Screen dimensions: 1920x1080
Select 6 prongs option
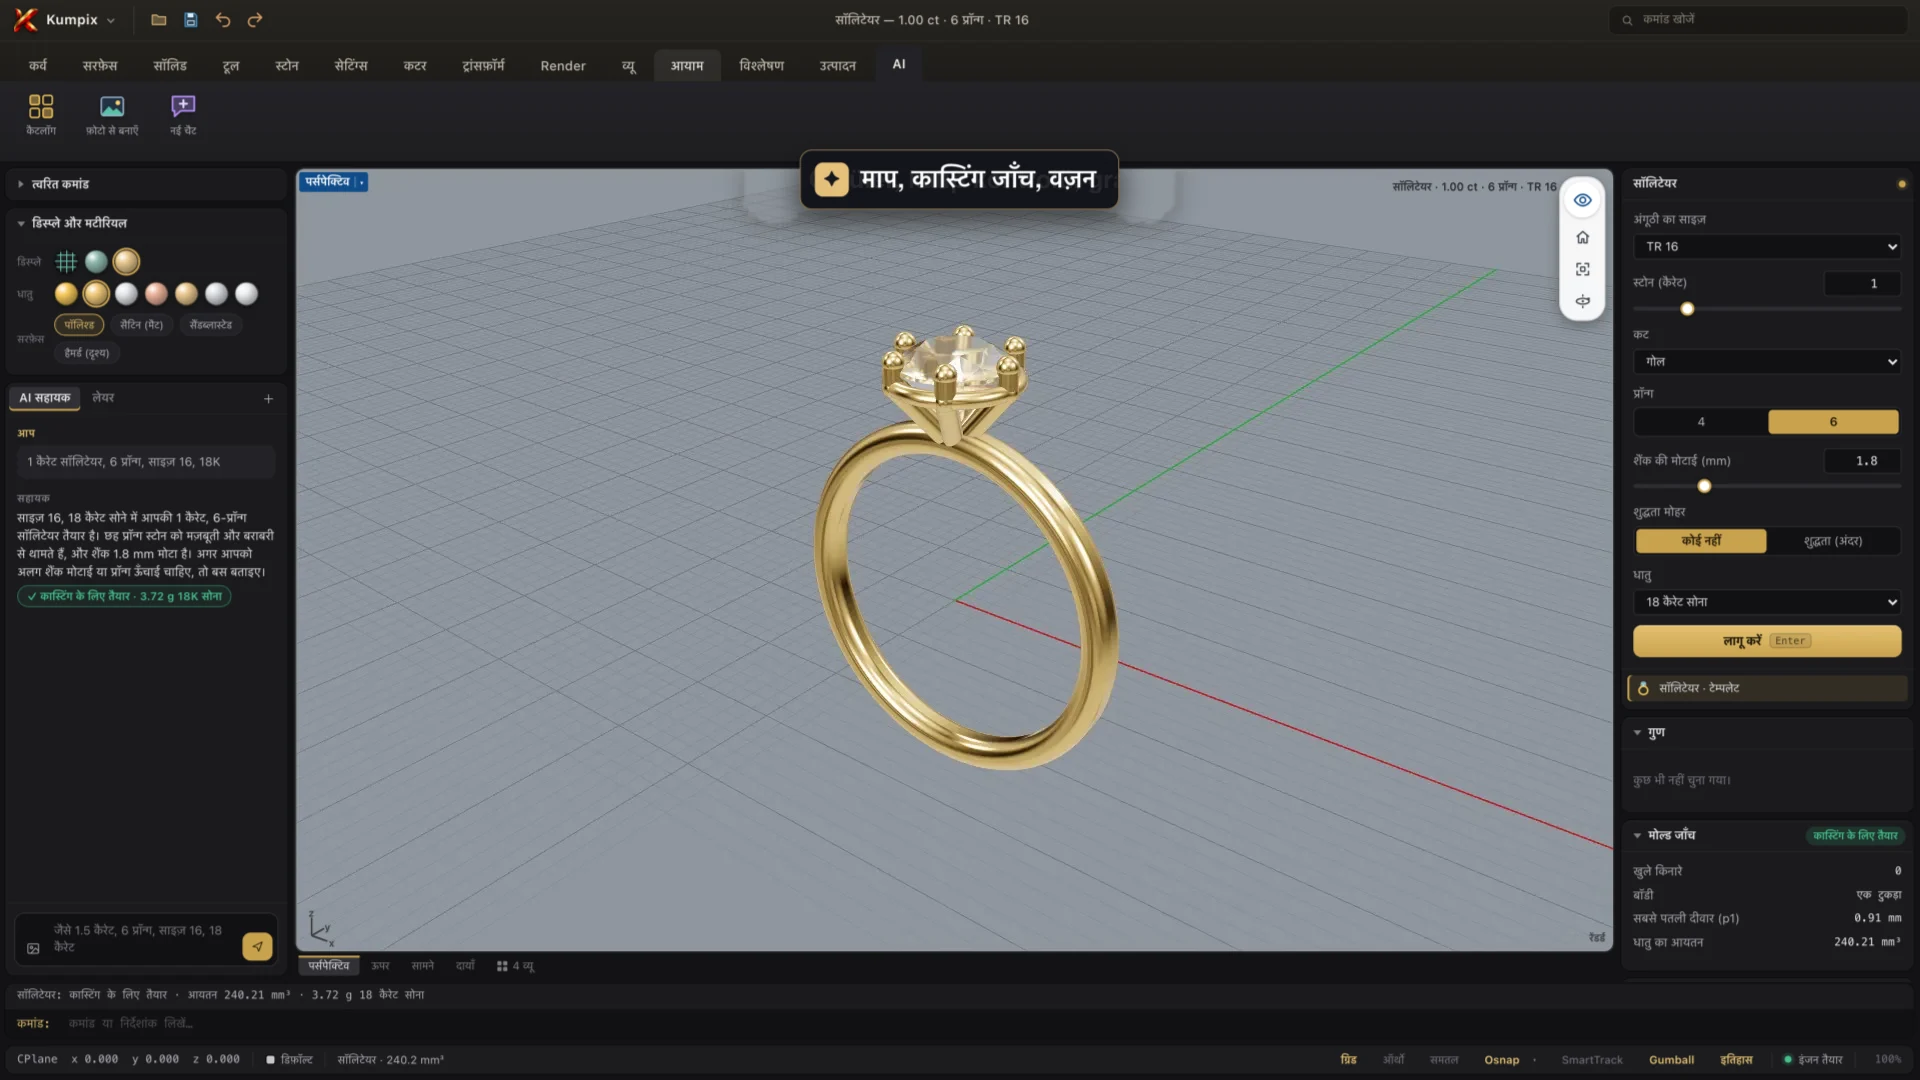click(1833, 422)
